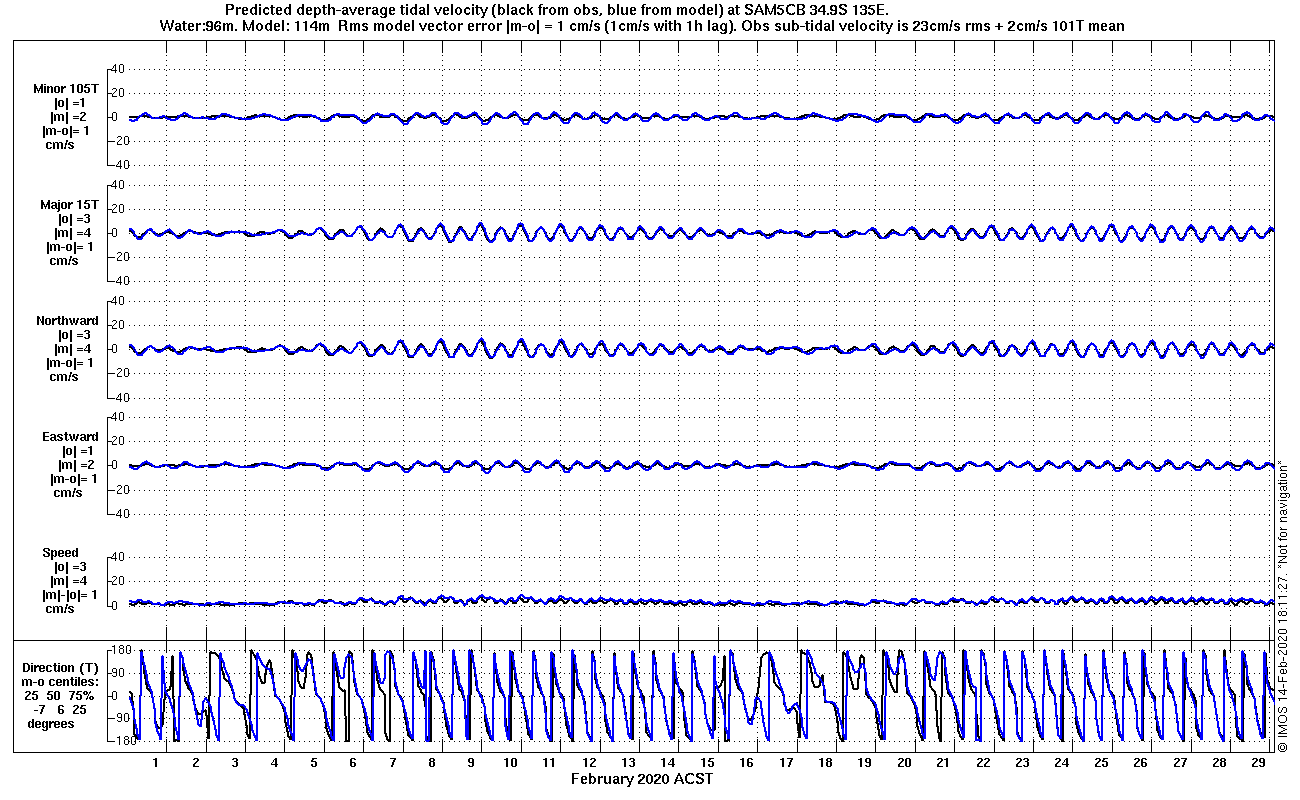Select '|m| =4' under Speed

pos(71,580)
